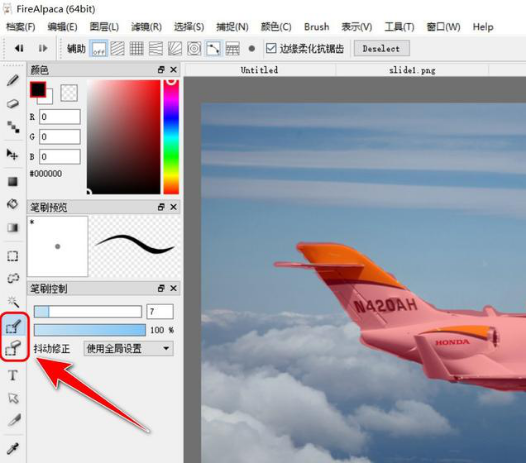The height and width of the screenshot is (463, 526).
Task: Select the Fill rectangle shape tool
Action: 13,182
